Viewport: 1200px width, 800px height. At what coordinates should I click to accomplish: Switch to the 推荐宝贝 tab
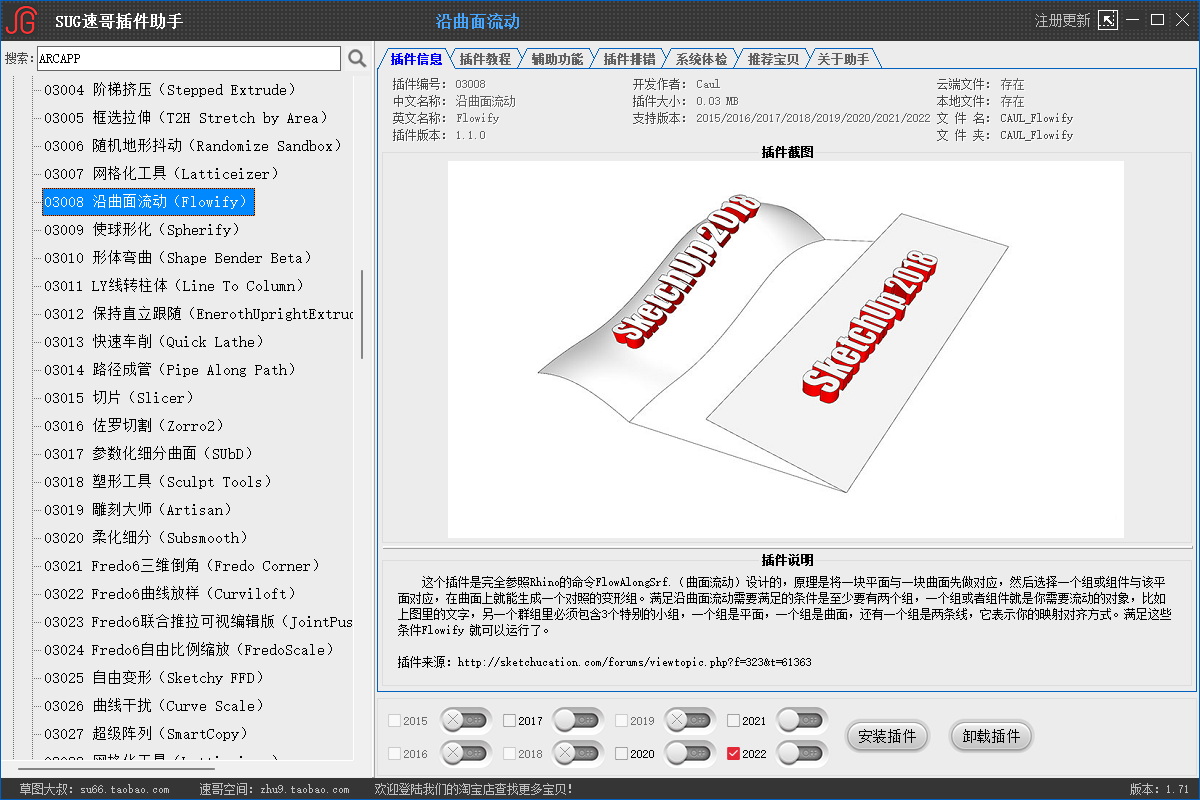tap(774, 59)
